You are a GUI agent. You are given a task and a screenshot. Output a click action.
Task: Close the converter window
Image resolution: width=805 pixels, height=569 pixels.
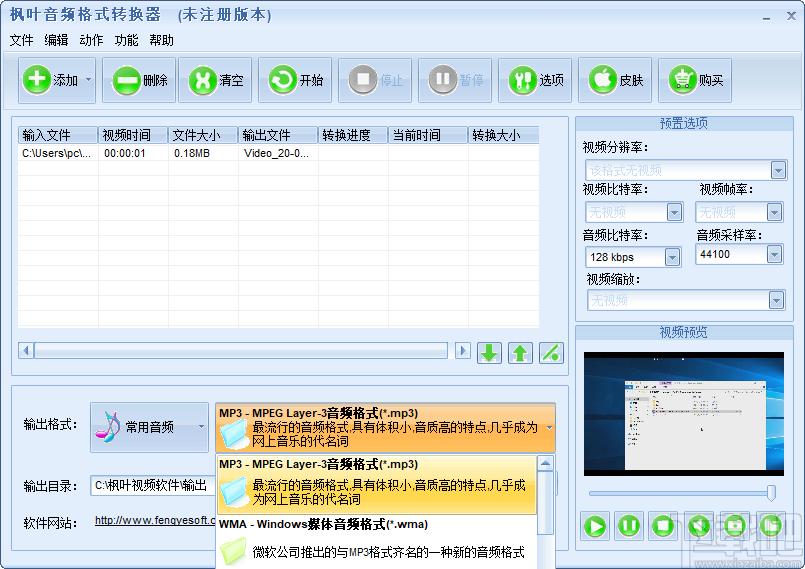[x=792, y=16]
